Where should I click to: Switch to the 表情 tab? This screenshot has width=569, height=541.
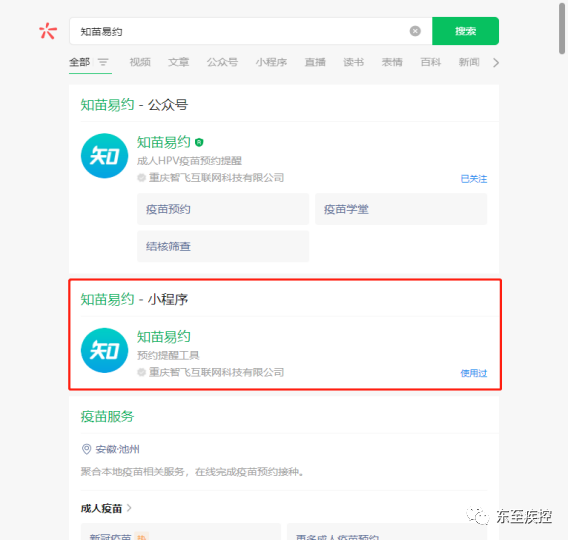click(392, 62)
